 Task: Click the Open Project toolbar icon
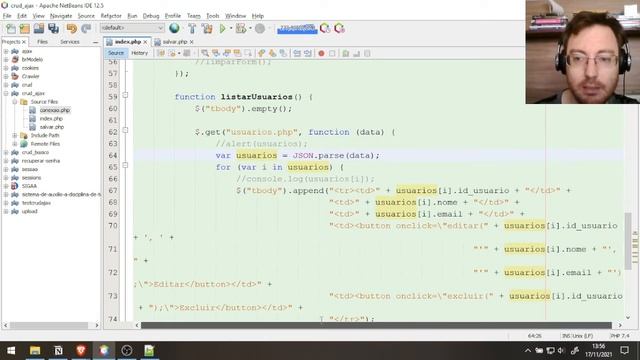(39, 29)
